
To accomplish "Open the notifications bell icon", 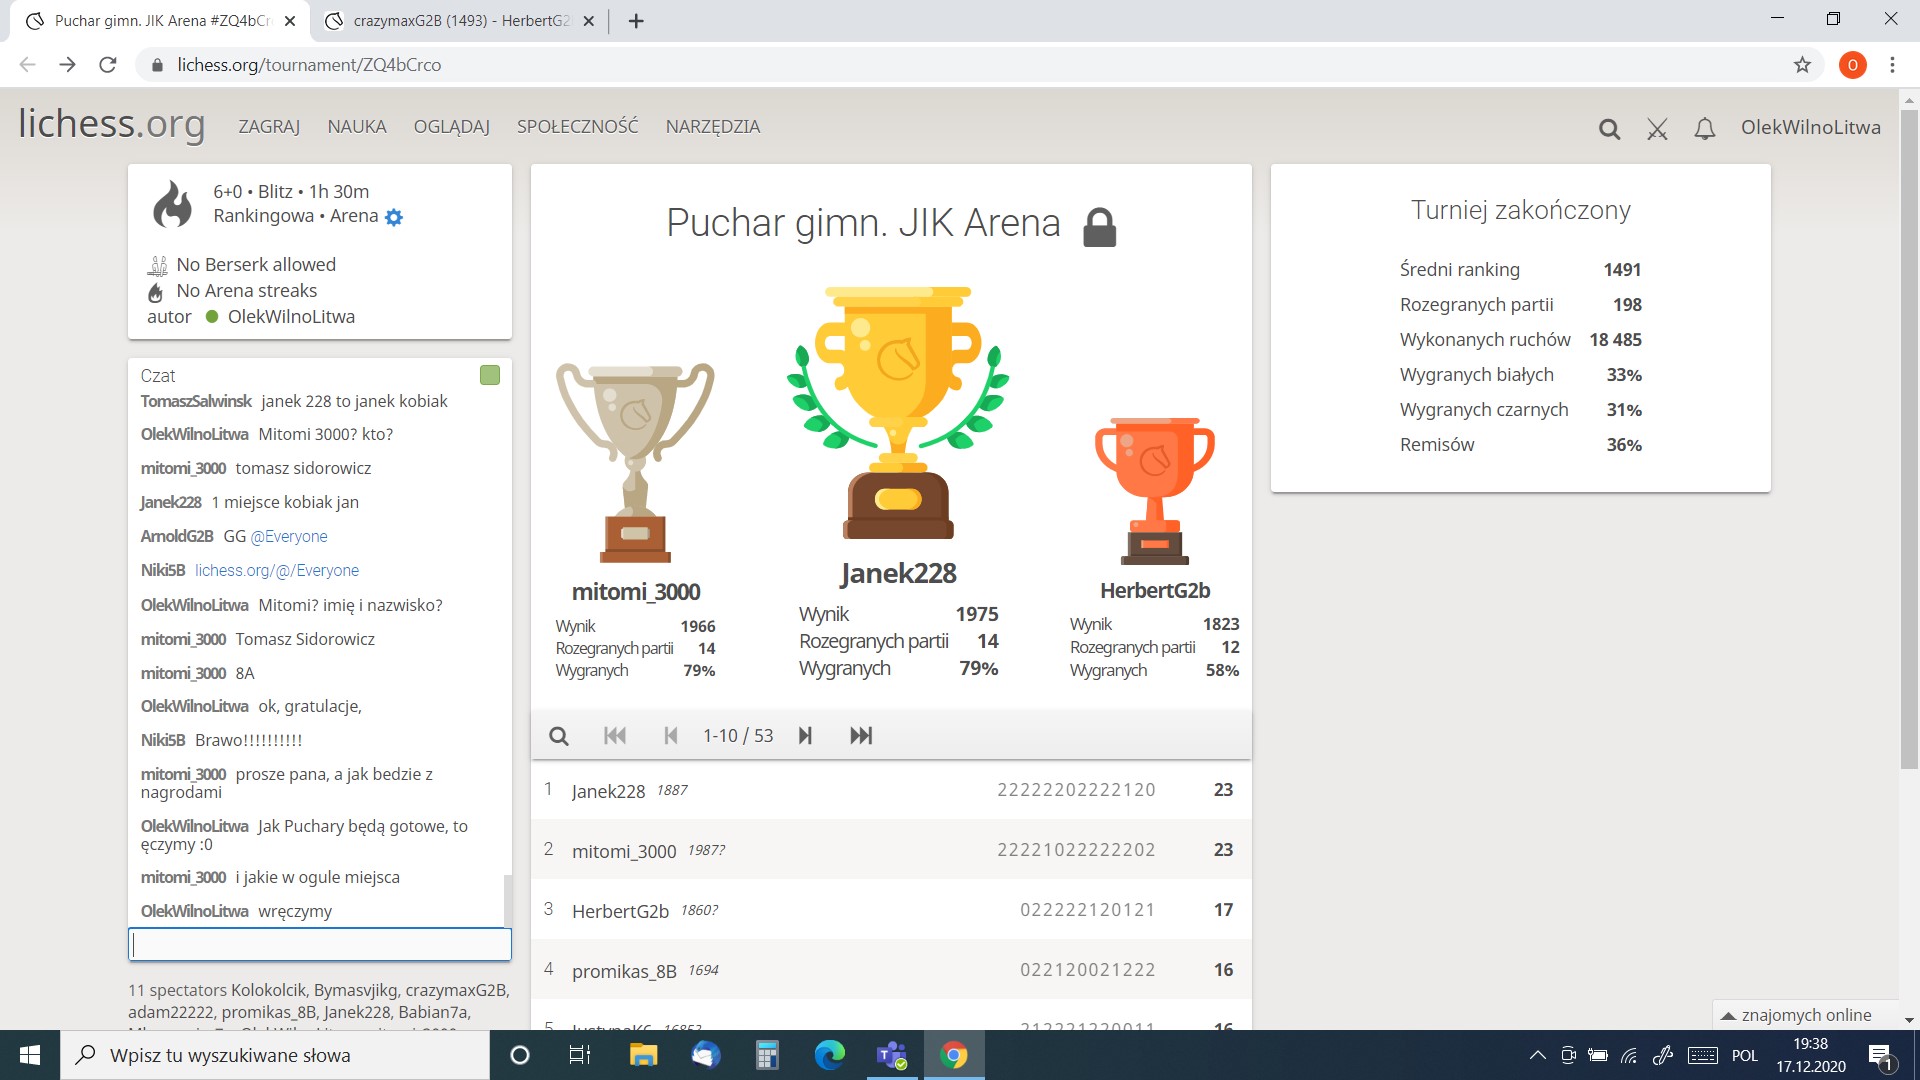I will coord(1705,129).
